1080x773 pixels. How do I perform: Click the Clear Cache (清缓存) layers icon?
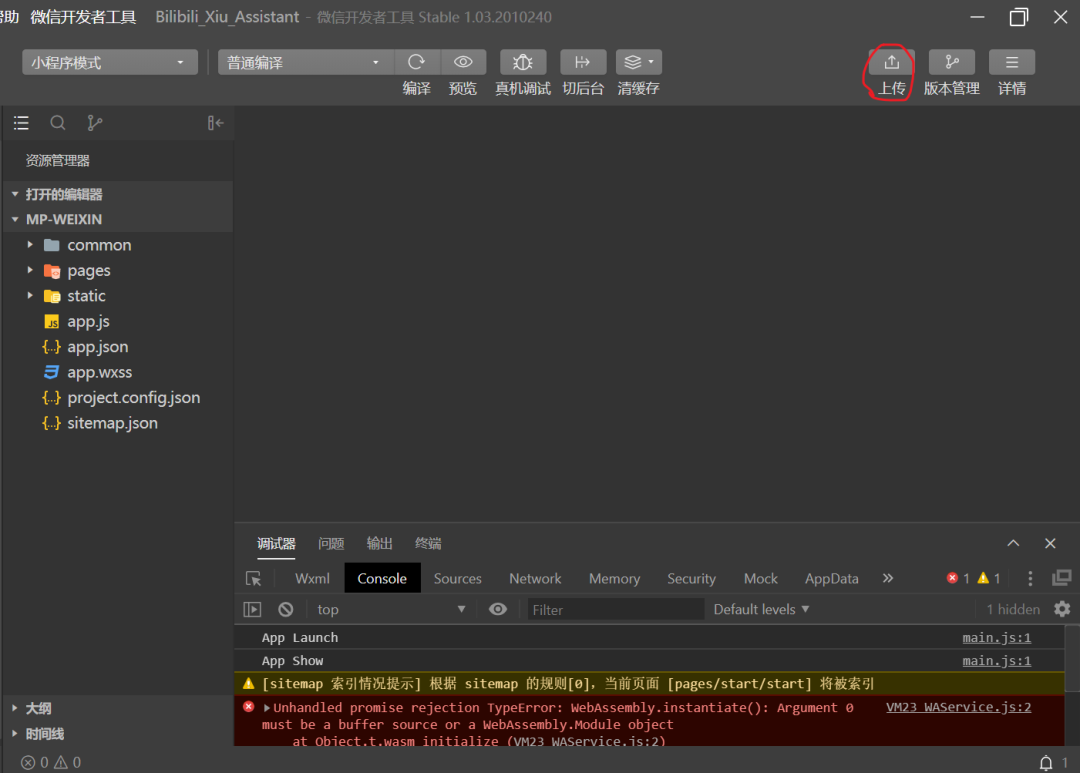[638, 62]
